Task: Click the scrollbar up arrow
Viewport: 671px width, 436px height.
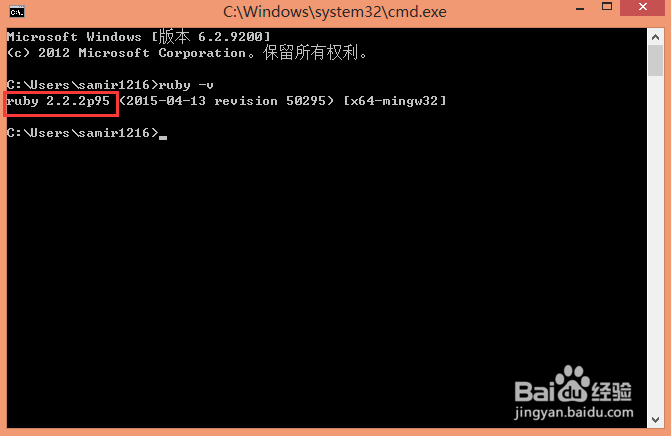Action: [655, 37]
